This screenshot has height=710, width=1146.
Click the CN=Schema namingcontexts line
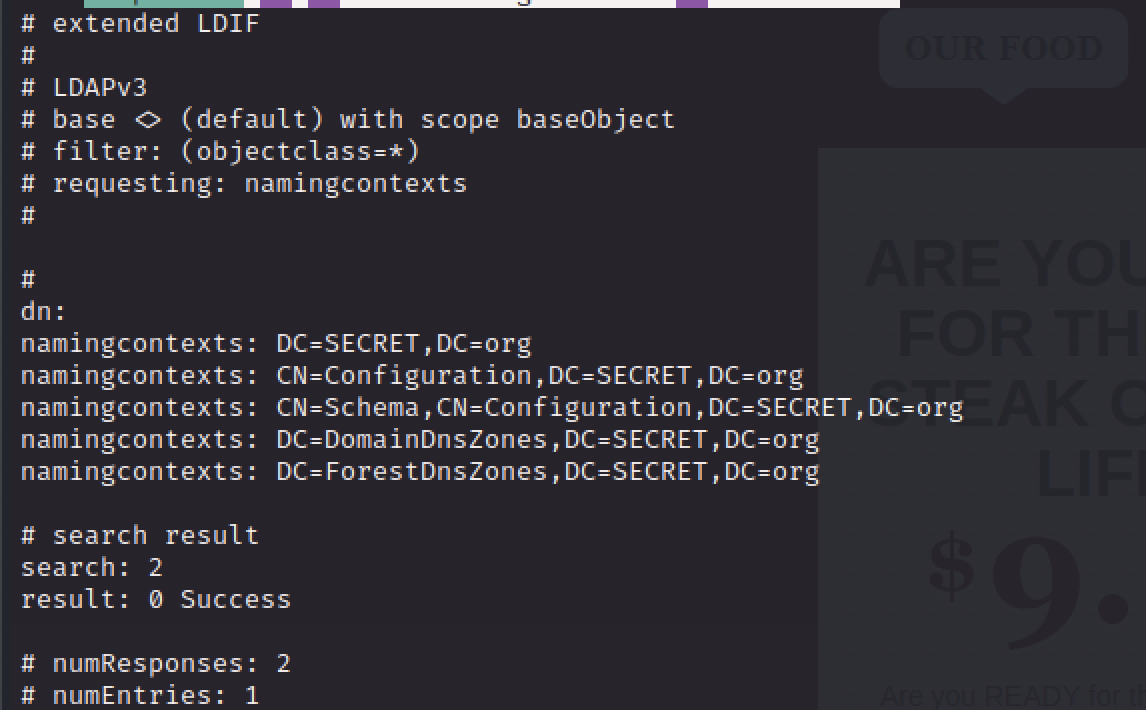[492, 407]
